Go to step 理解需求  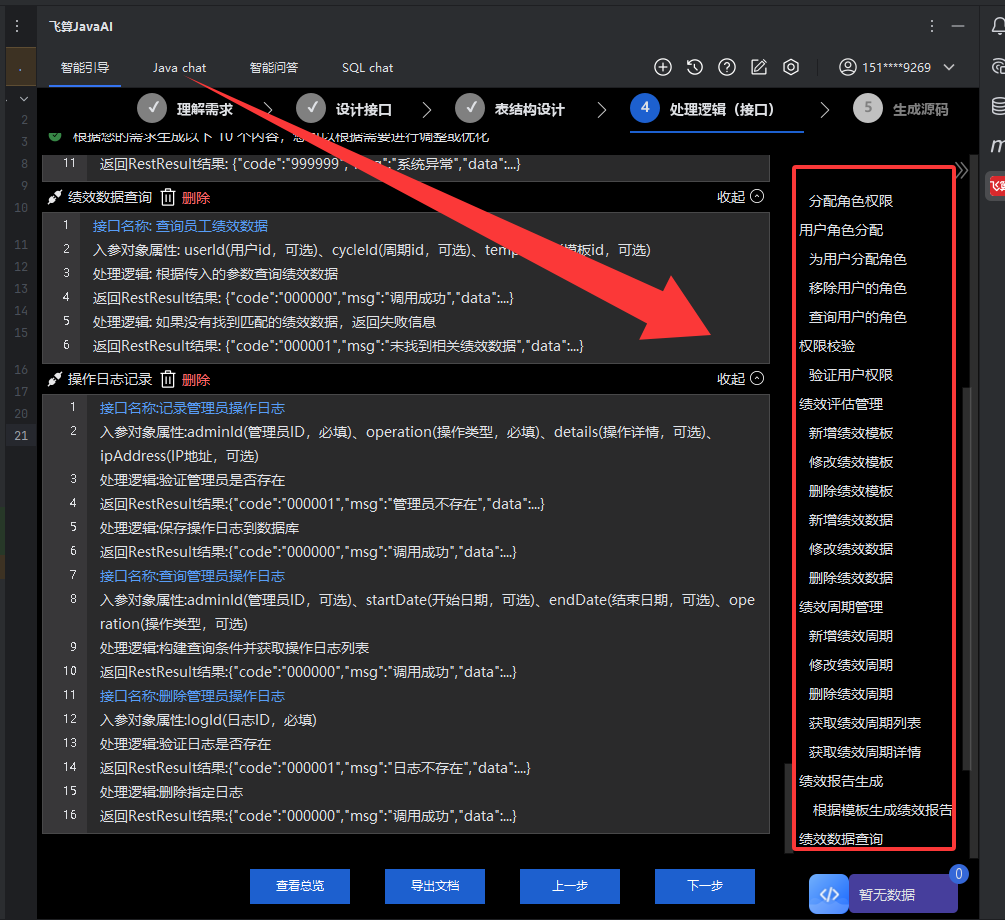185,109
